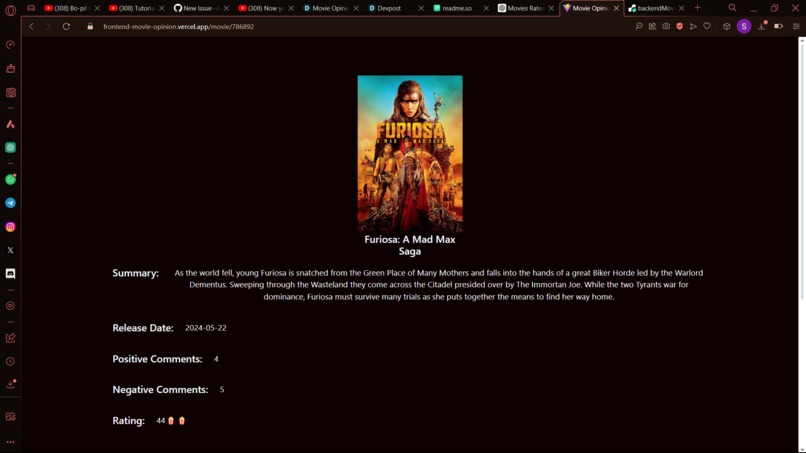The image size is (806, 453).
Task: Reload the current page
Action: (66, 26)
